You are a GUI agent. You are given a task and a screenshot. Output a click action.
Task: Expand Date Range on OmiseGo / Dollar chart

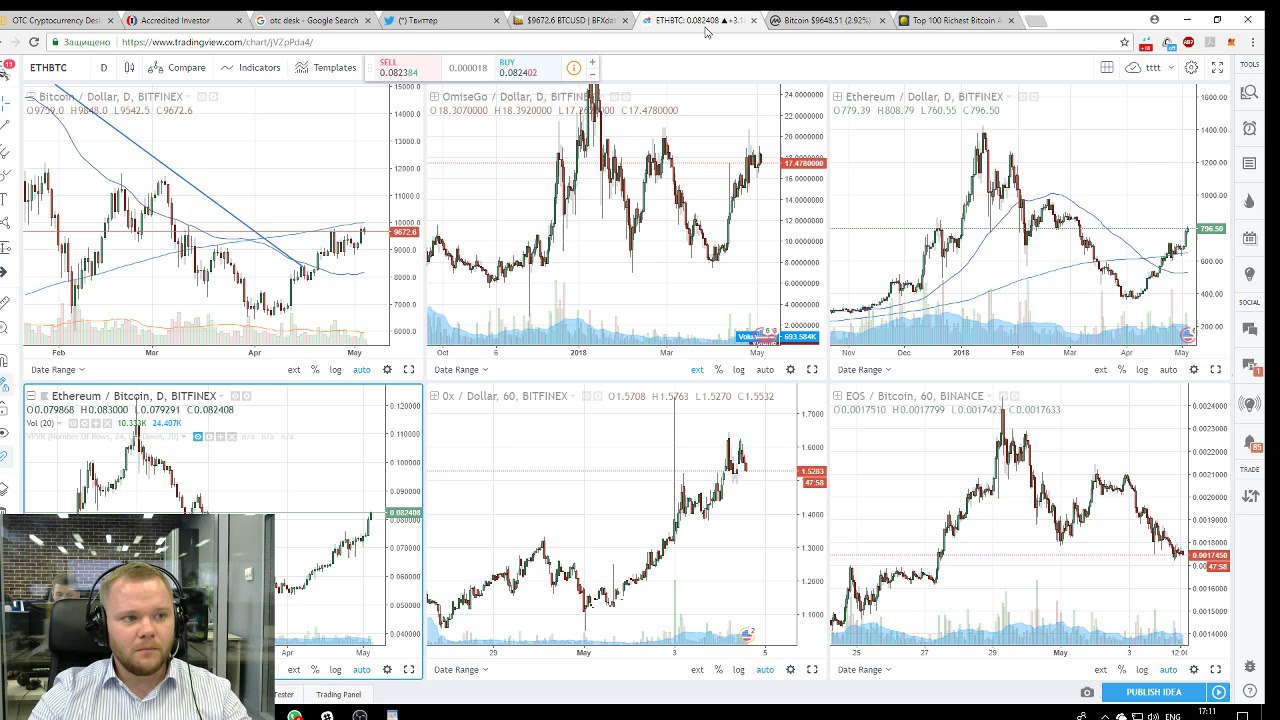(x=461, y=370)
